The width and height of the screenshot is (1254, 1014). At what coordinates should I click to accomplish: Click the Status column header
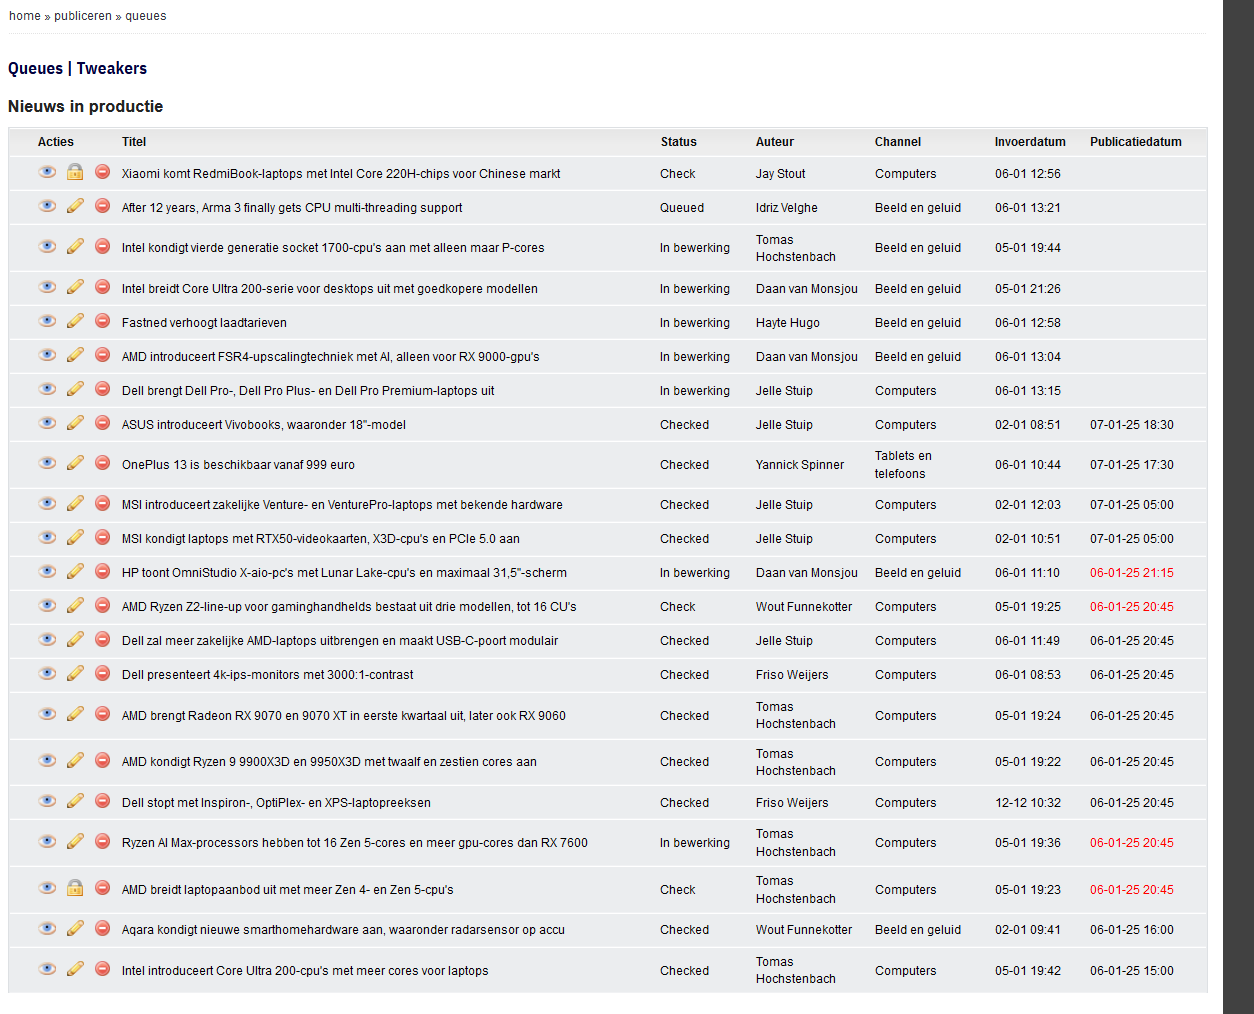[679, 142]
